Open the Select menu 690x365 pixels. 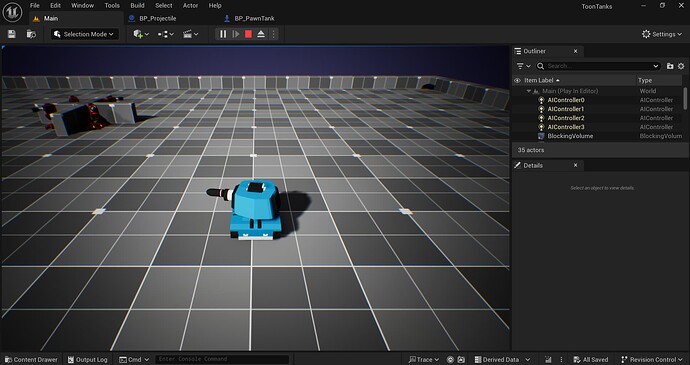coord(164,5)
